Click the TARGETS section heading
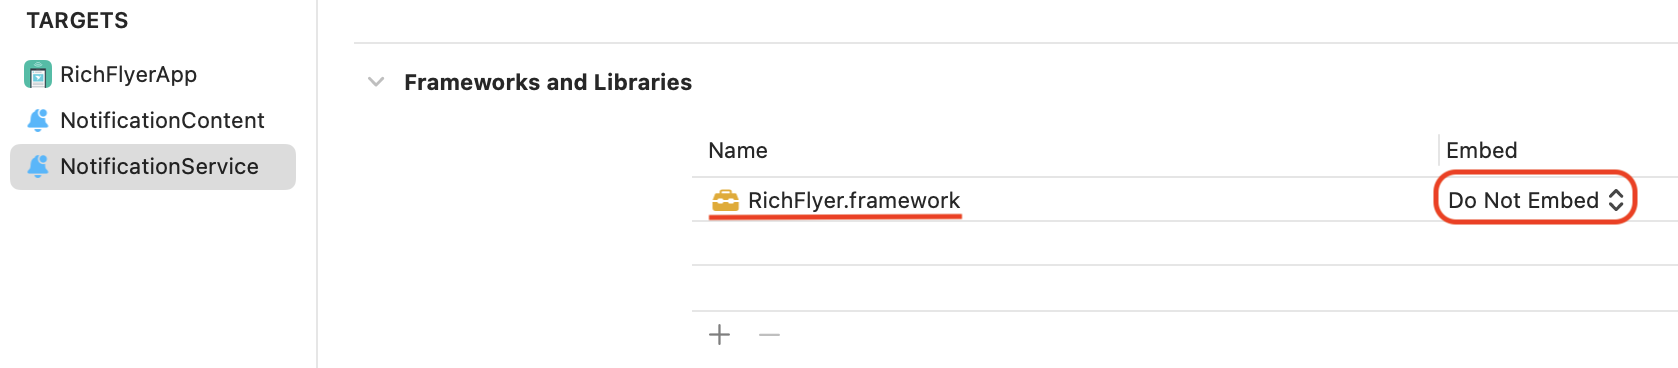 click(x=77, y=20)
